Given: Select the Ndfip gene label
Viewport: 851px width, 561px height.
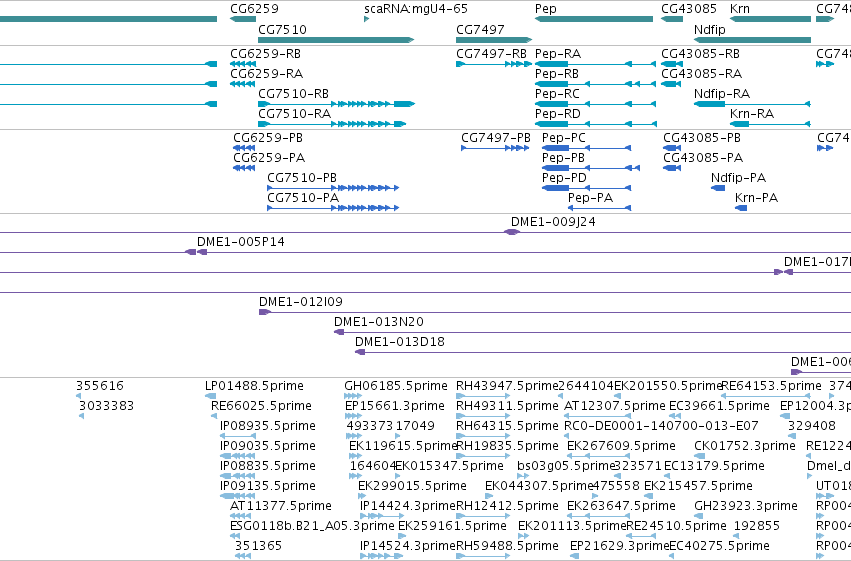Looking at the screenshot, I should pos(709,29).
